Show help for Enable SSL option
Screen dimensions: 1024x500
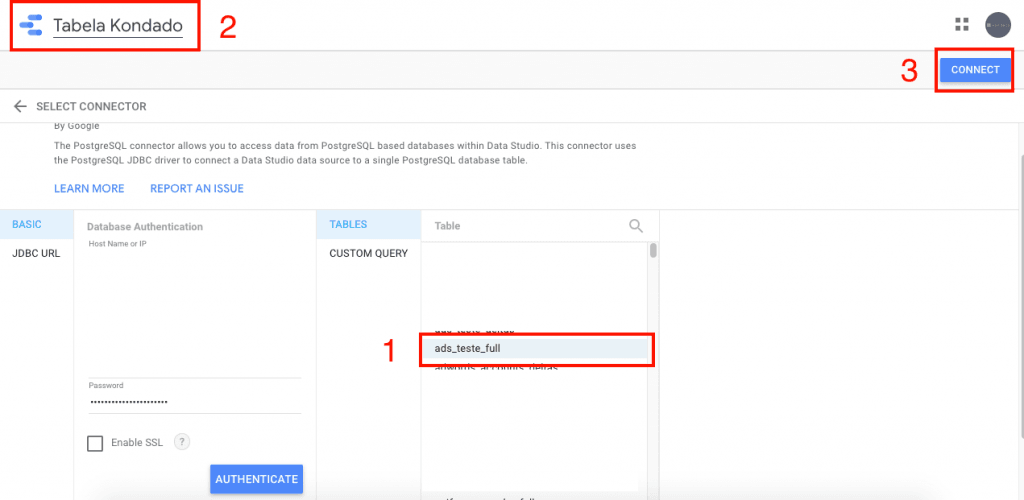182,442
